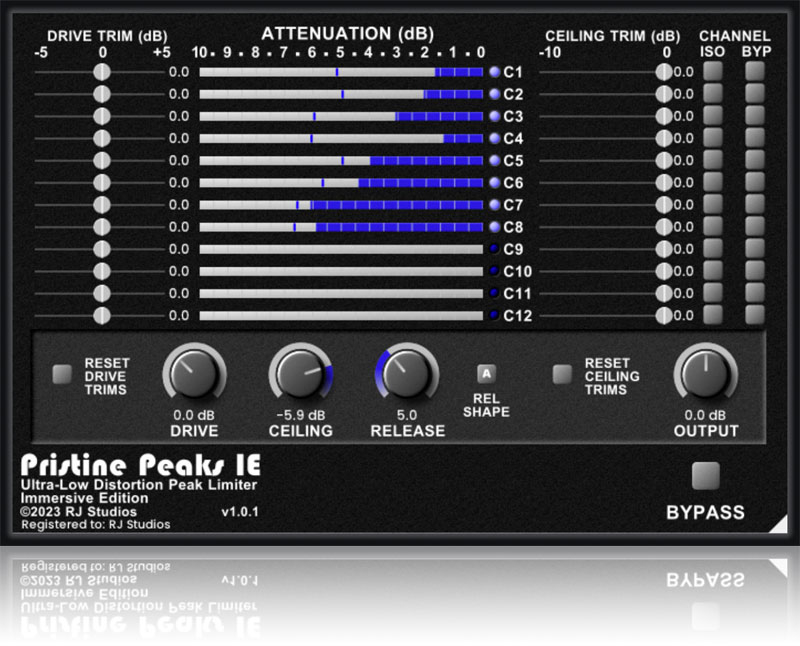Image resolution: width=800 pixels, height=646 pixels.
Task: Toggle the main BYPASS button
Action: tap(705, 475)
